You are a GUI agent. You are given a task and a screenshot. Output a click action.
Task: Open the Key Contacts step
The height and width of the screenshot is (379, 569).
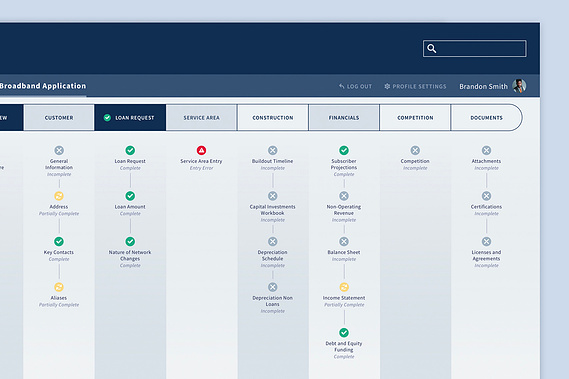point(59,252)
